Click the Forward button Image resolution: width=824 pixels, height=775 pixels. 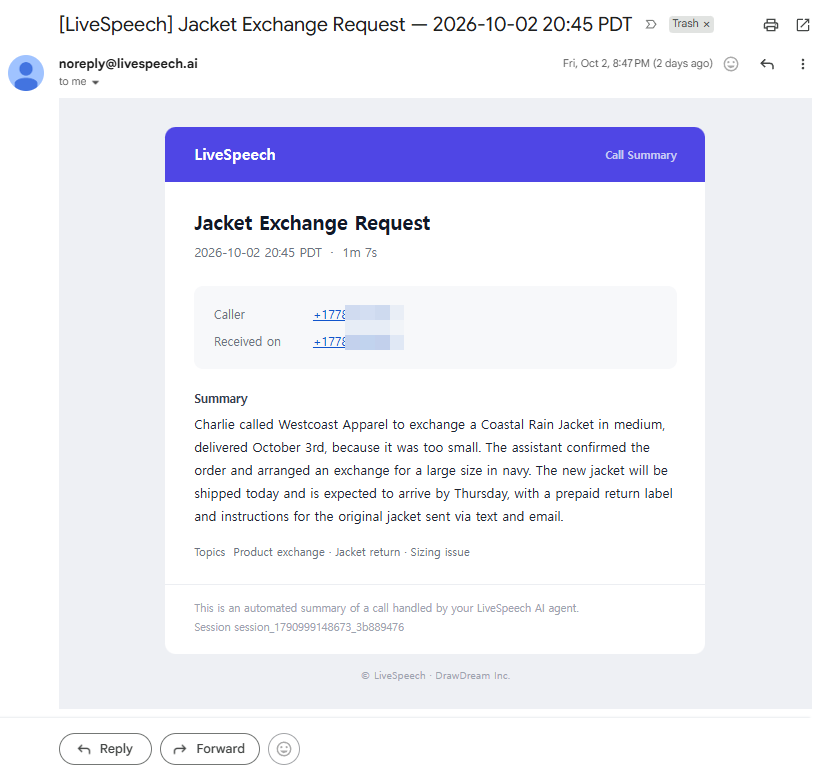pyautogui.click(x=210, y=749)
